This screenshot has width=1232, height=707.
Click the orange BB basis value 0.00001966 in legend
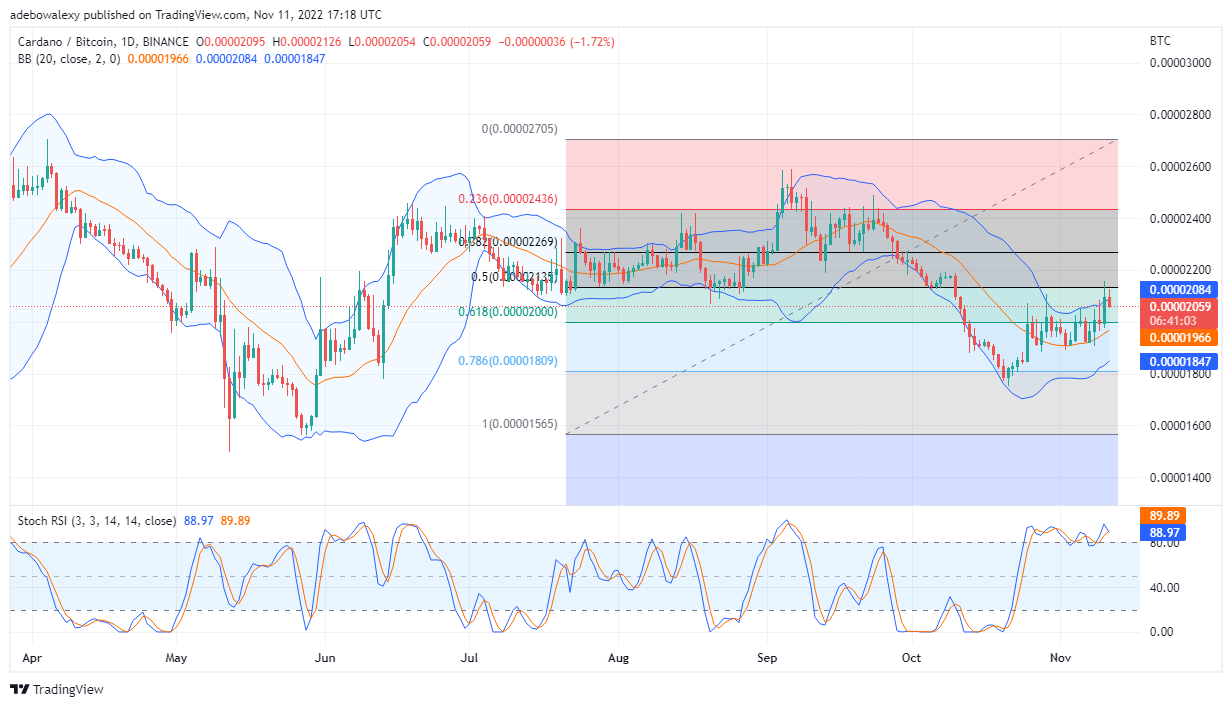(158, 58)
